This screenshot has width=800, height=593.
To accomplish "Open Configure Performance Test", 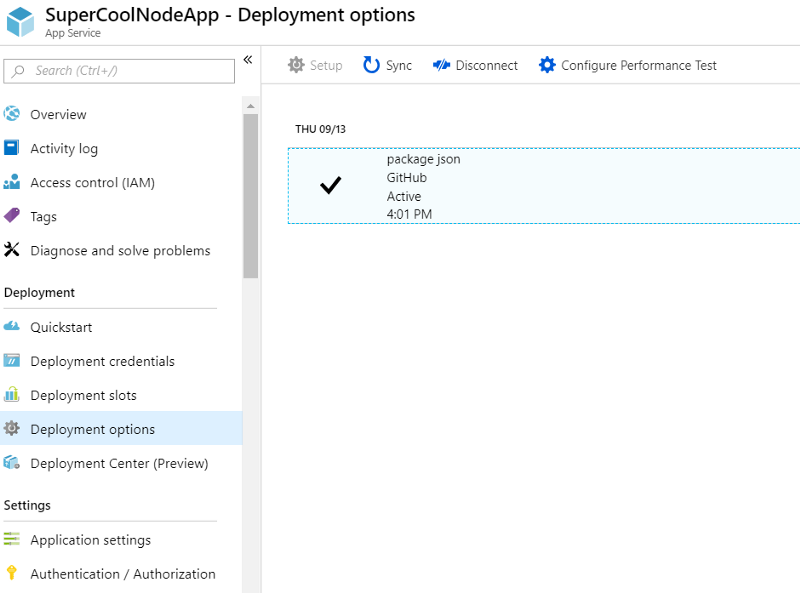I will pos(639,65).
